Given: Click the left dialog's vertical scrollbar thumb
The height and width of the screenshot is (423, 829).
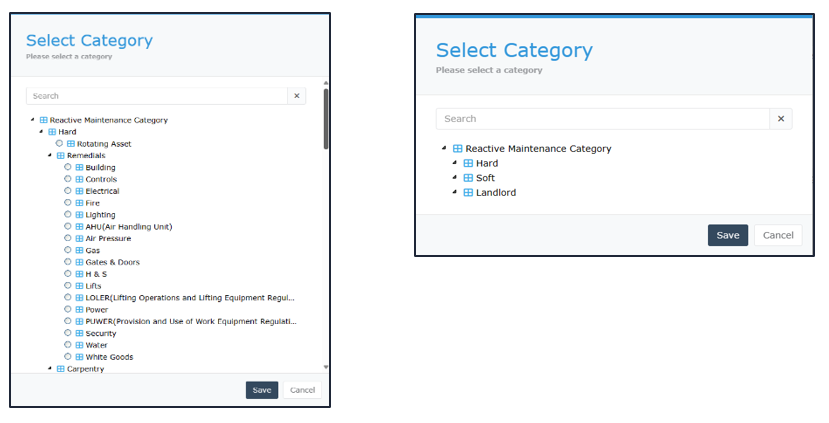Looking at the screenshot, I should tap(326, 118).
